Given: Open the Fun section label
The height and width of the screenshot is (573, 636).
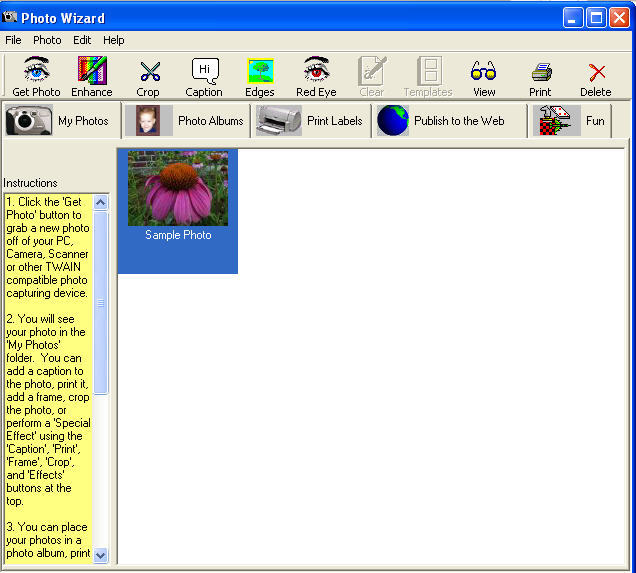Looking at the screenshot, I should [595, 121].
